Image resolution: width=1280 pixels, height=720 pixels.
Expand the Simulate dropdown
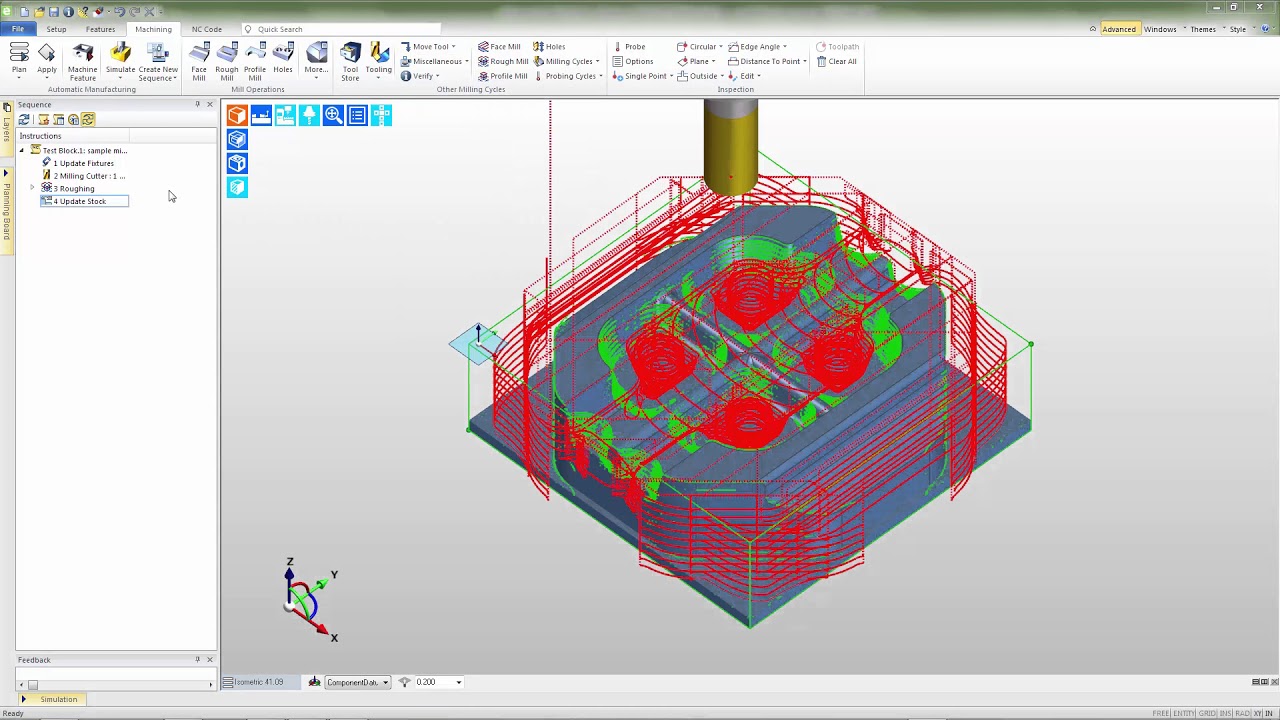pyautogui.click(x=120, y=78)
